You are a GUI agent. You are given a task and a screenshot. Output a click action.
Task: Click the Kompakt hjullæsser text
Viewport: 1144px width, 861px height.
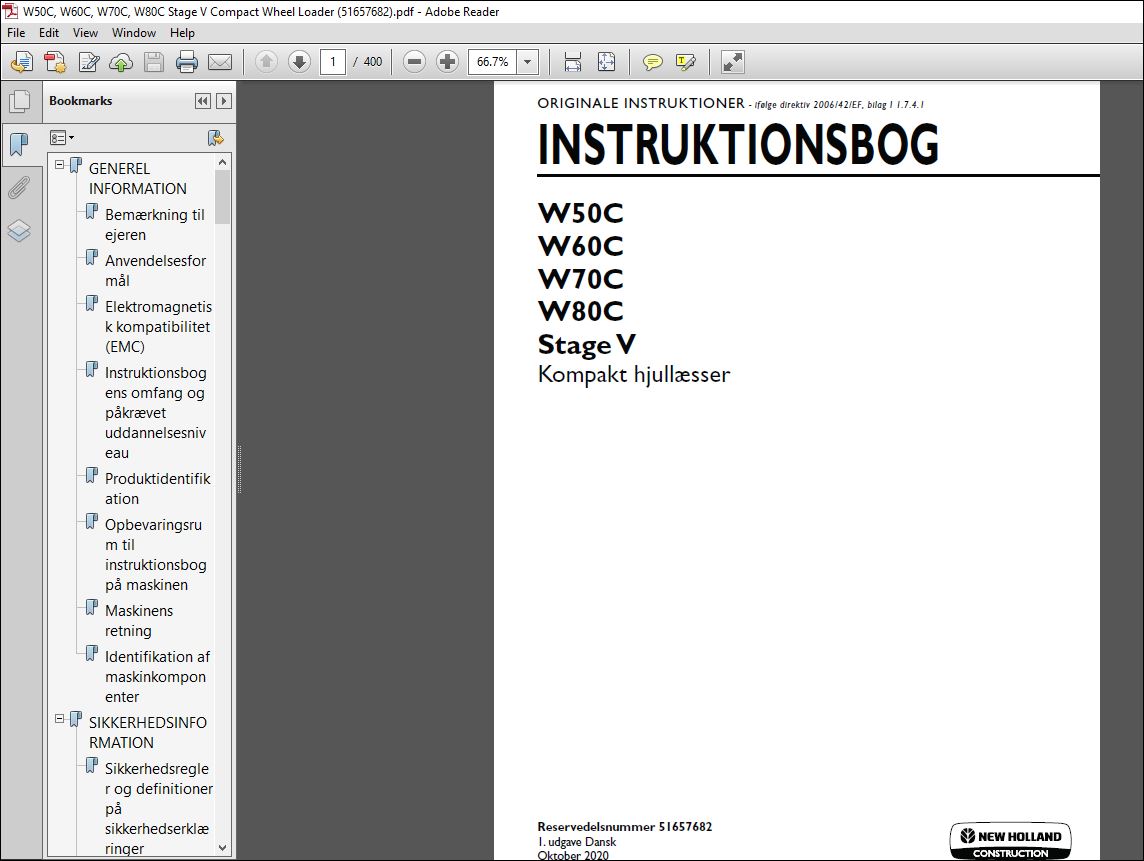633,374
